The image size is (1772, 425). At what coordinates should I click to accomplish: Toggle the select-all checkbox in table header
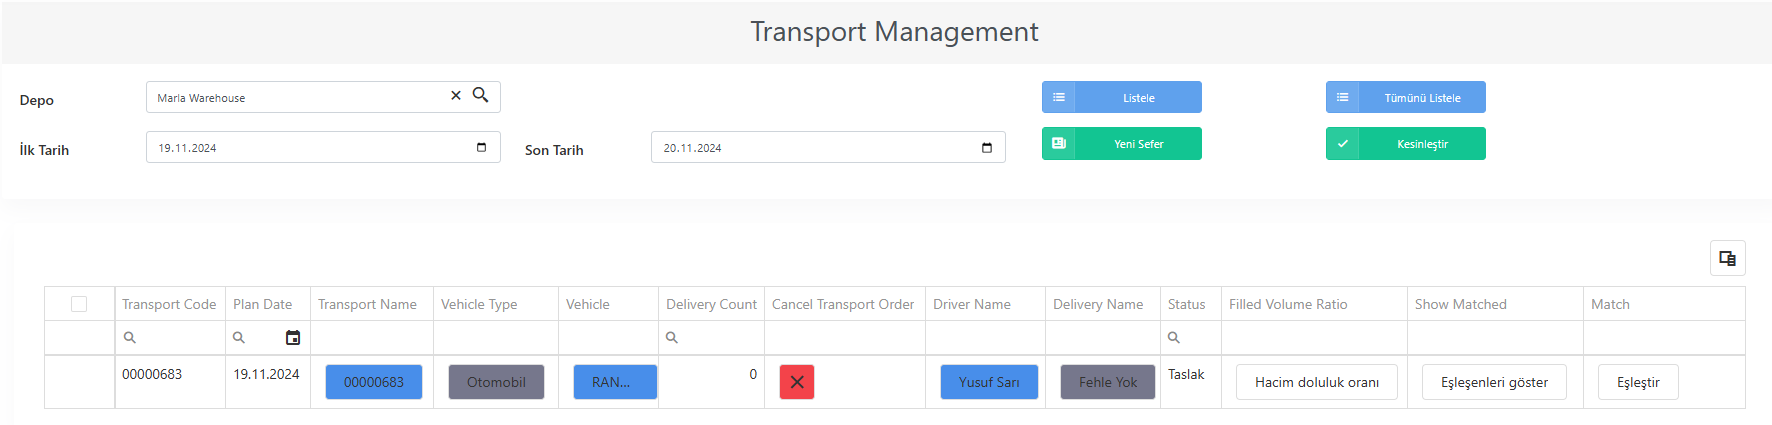point(79,304)
